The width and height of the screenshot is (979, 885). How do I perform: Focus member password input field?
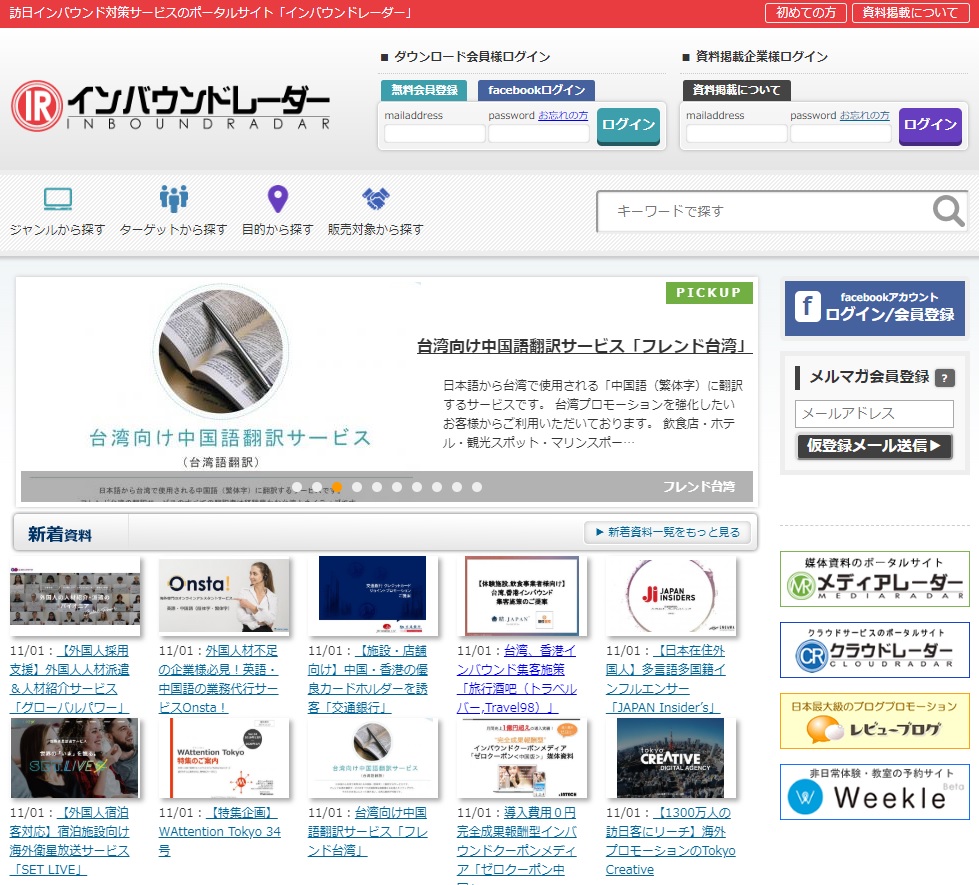(x=539, y=134)
